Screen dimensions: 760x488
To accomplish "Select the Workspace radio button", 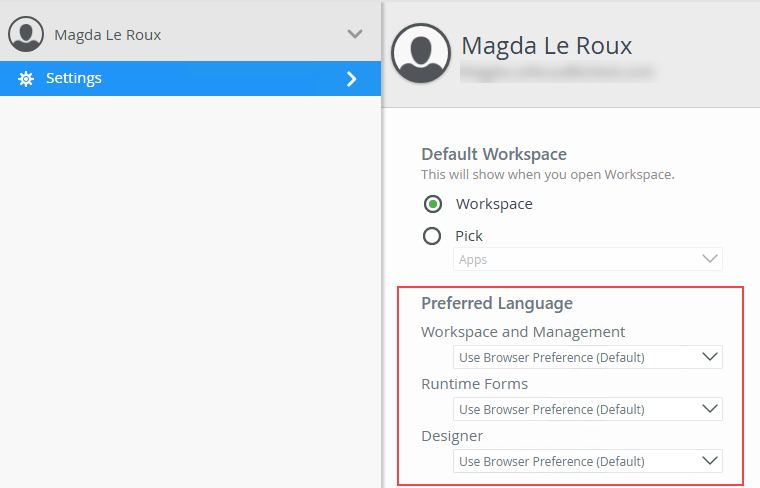I will [433, 204].
